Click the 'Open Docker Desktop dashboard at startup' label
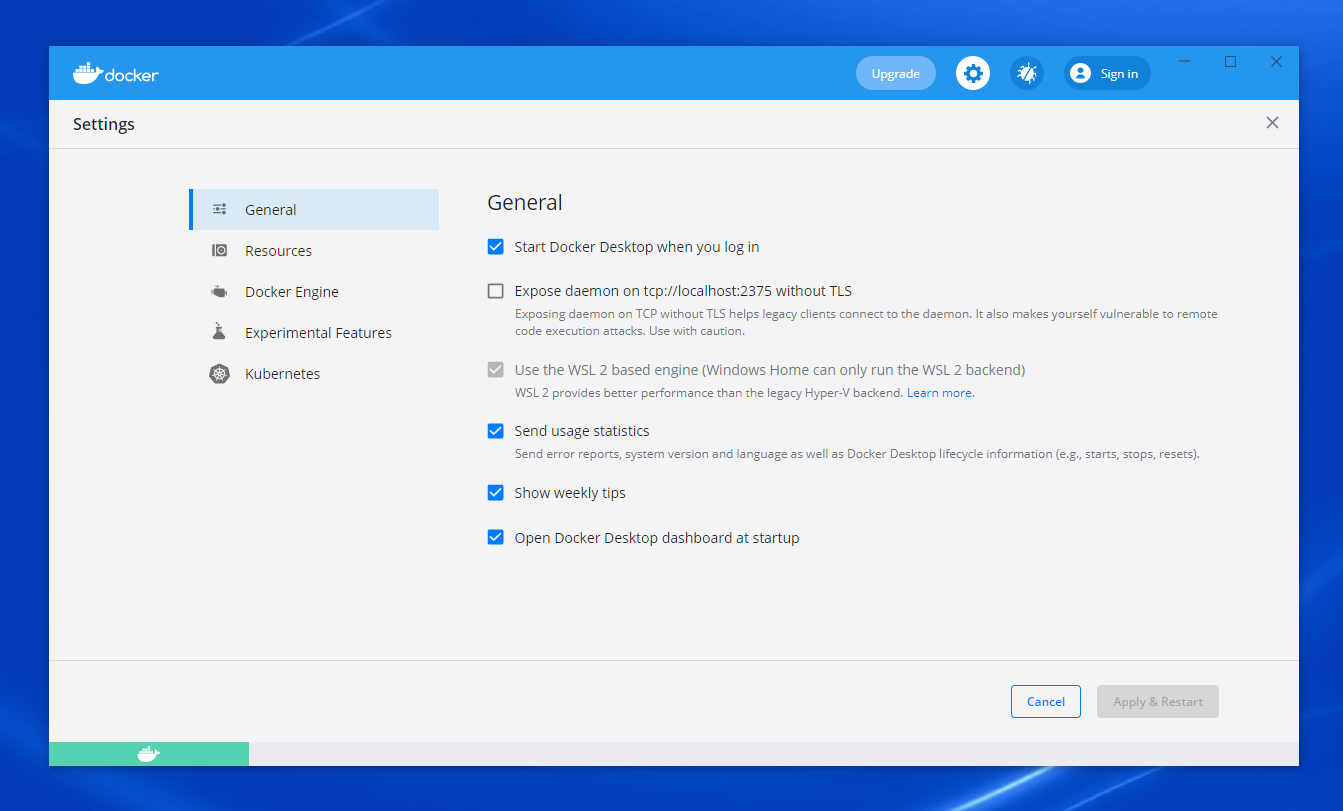 coord(657,537)
